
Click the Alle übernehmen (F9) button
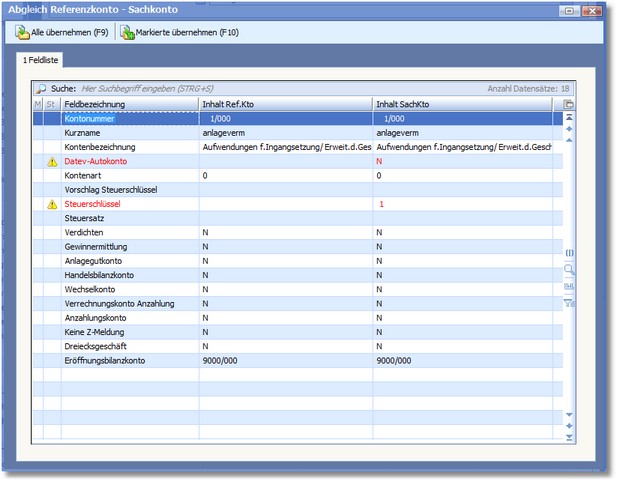coord(62,33)
